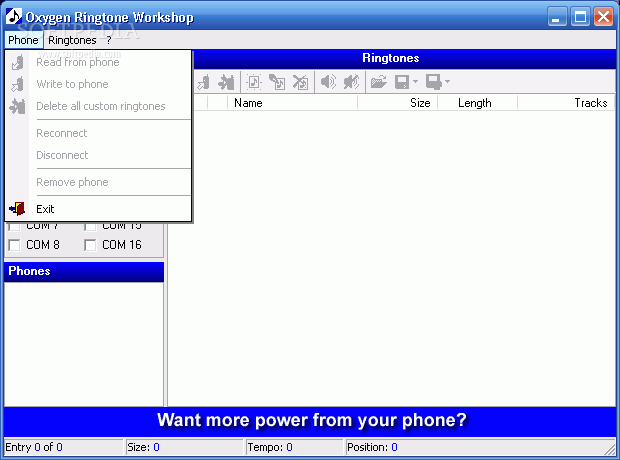620x460 pixels.
Task: Click the 'Tempo: 0' status bar text
Action: coord(270,447)
